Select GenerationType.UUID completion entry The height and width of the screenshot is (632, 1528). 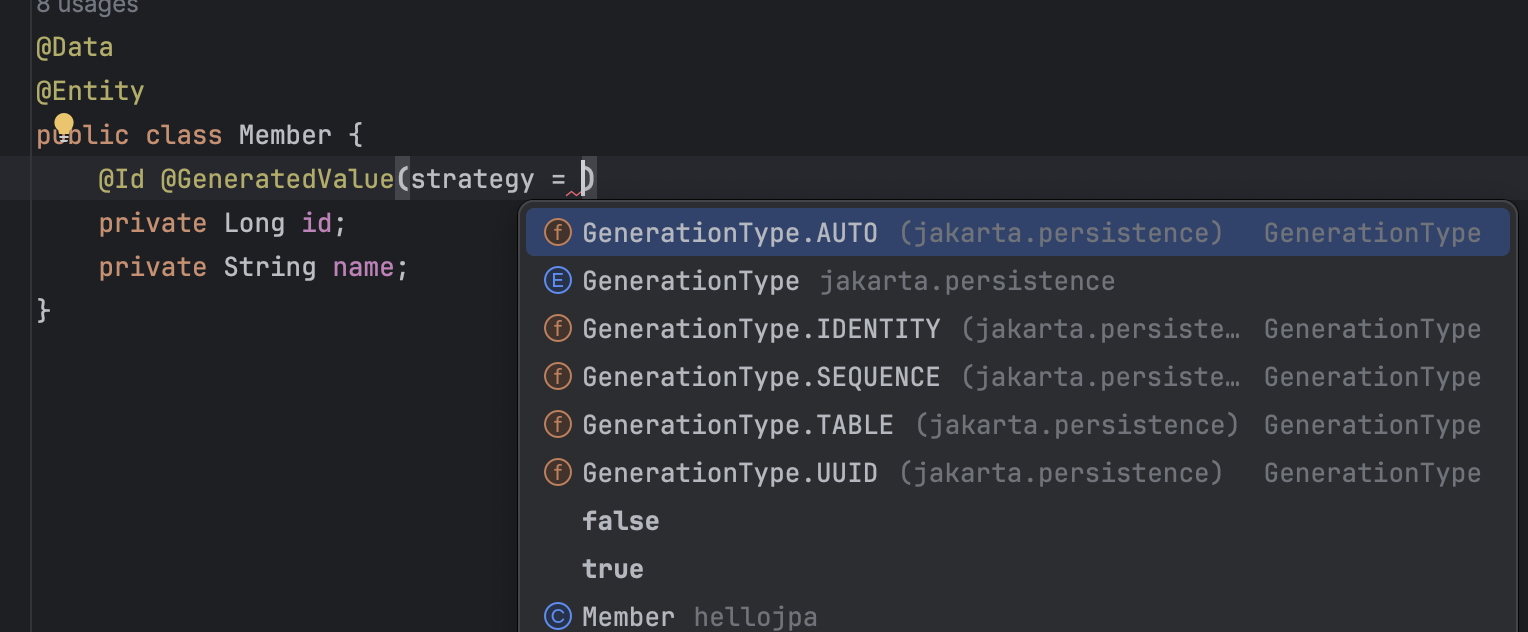tap(1017, 473)
